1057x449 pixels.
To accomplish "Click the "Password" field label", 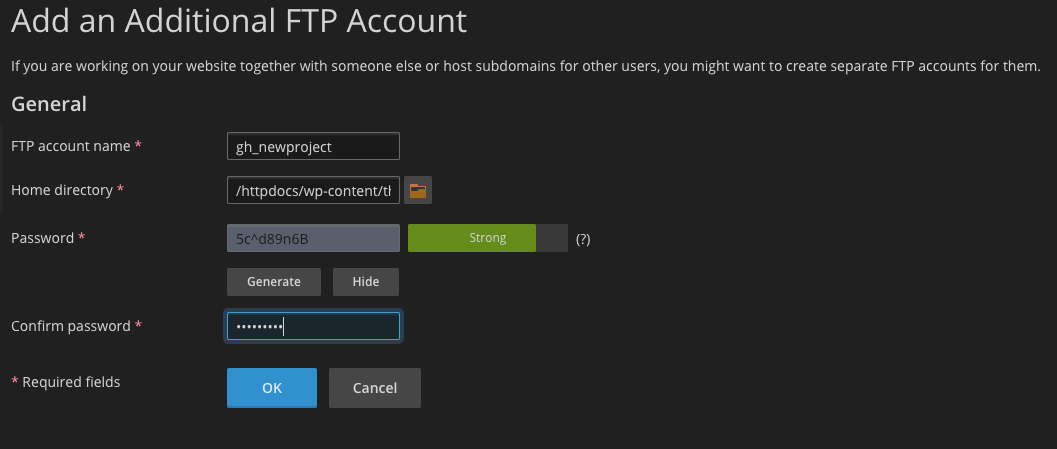I will coord(43,238).
